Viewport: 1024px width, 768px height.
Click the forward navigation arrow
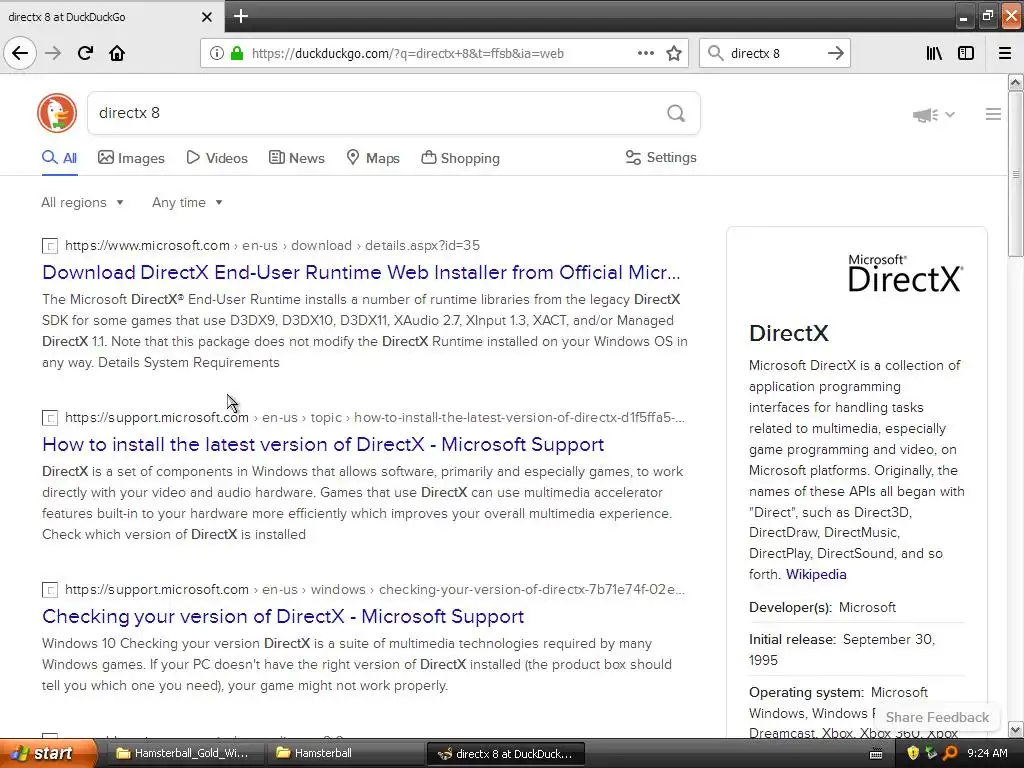click(53, 53)
